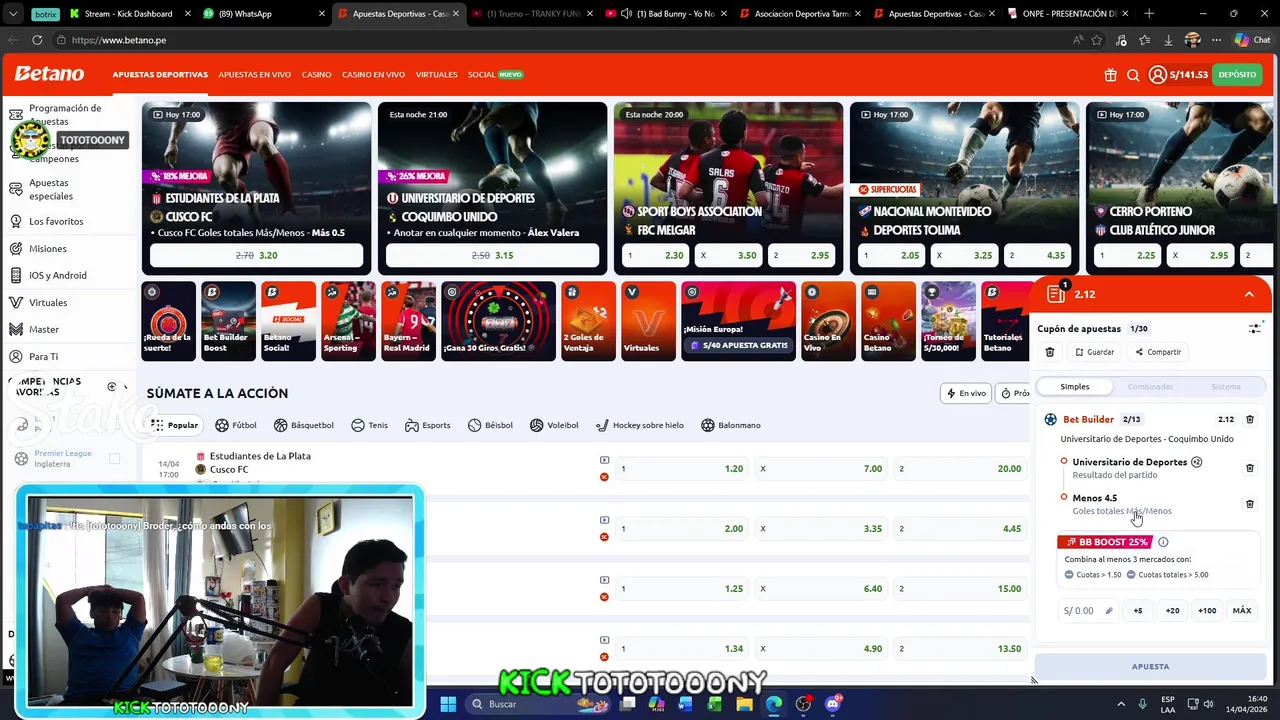This screenshot has width=1280, height=720.
Task: Open Los favoritos in sidebar
Action: pos(55,221)
